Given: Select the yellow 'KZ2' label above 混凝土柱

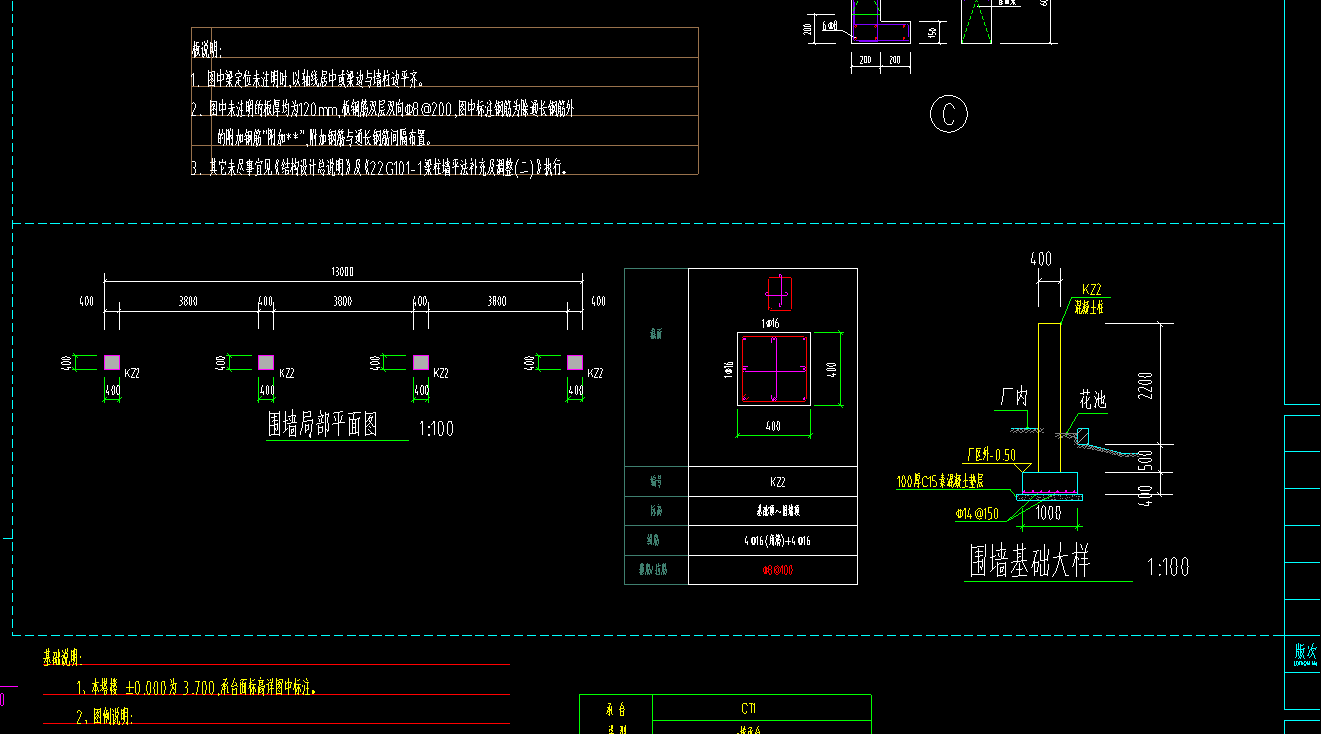Looking at the screenshot, I should click(1090, 290).
